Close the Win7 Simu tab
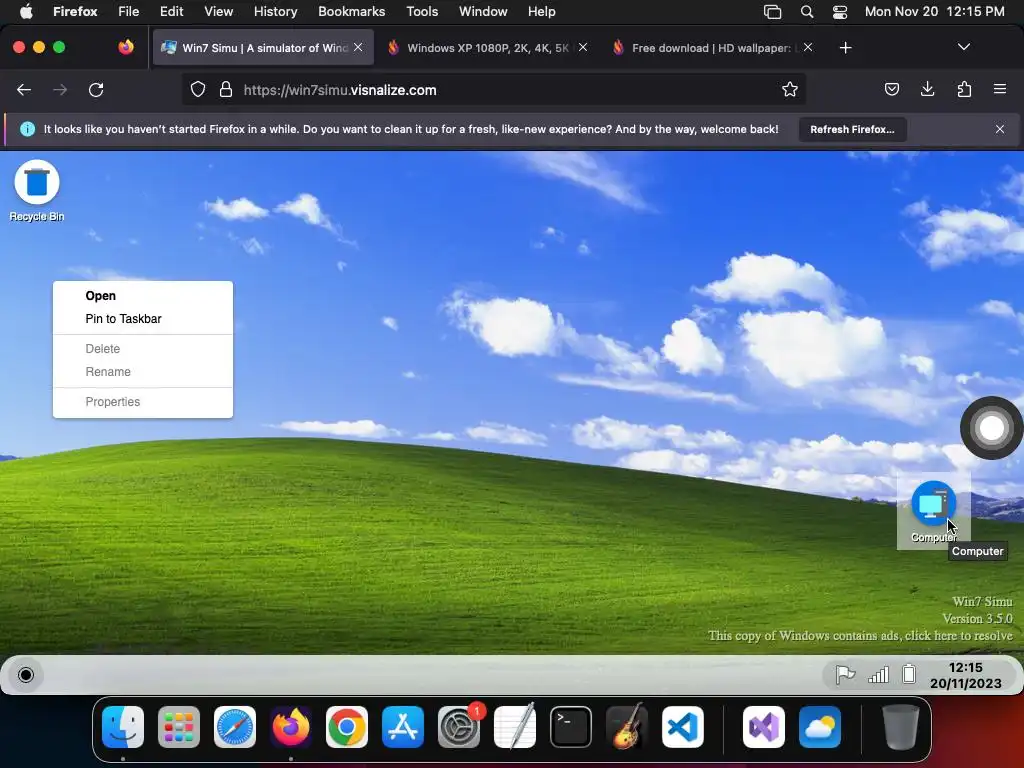The height and width of the screenshot is (768, 1024). coord(358,47)
